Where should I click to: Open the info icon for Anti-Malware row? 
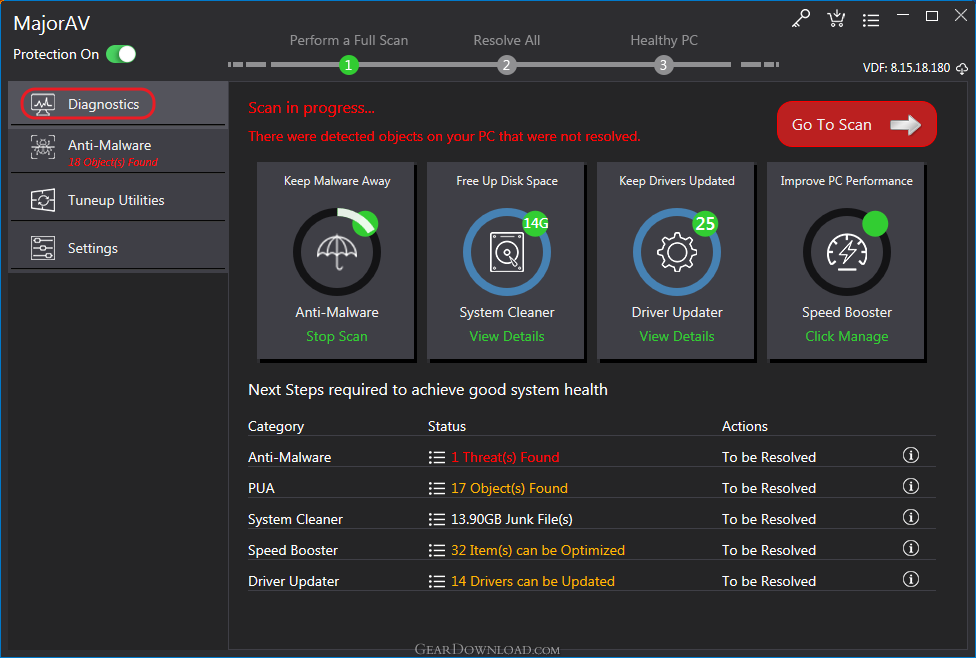pyautogui.click(x=911, y=455)
